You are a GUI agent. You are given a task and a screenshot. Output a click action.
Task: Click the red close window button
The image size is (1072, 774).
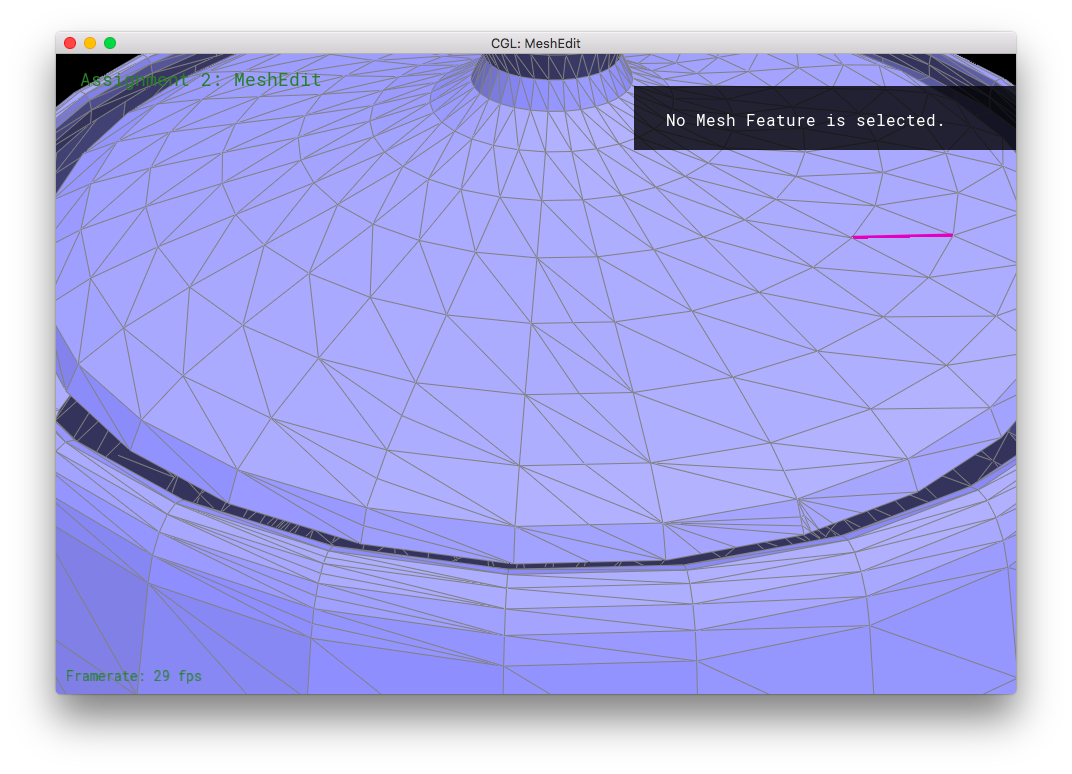70,43
